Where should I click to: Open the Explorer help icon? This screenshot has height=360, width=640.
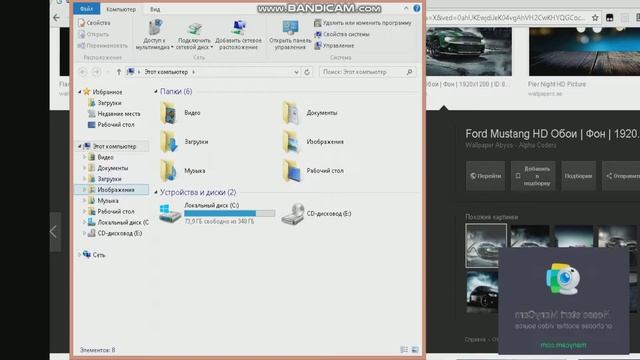(x=416, y=8)
